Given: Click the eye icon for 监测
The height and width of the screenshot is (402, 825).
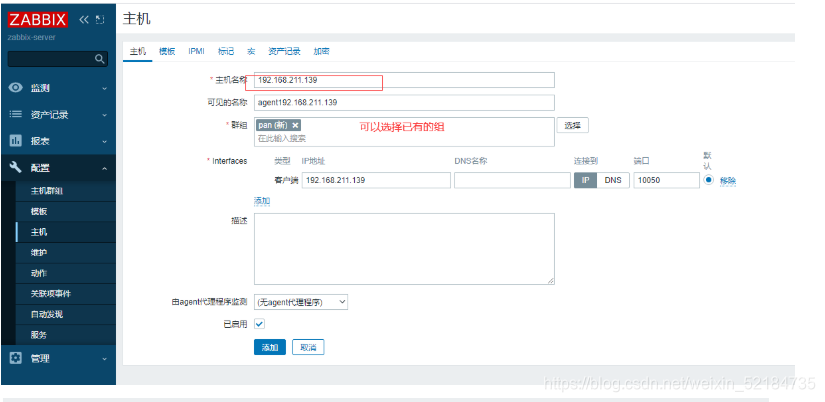Looking at the screenshot, I should (x=16, y=88).
